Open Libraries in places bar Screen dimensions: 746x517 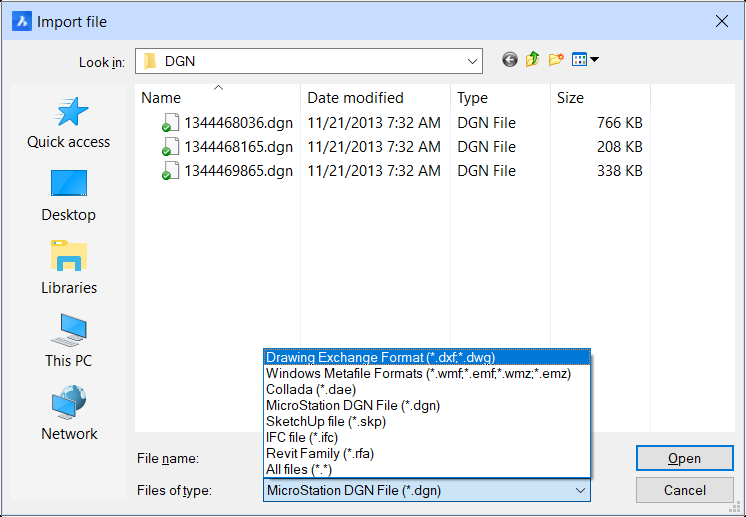68,269
